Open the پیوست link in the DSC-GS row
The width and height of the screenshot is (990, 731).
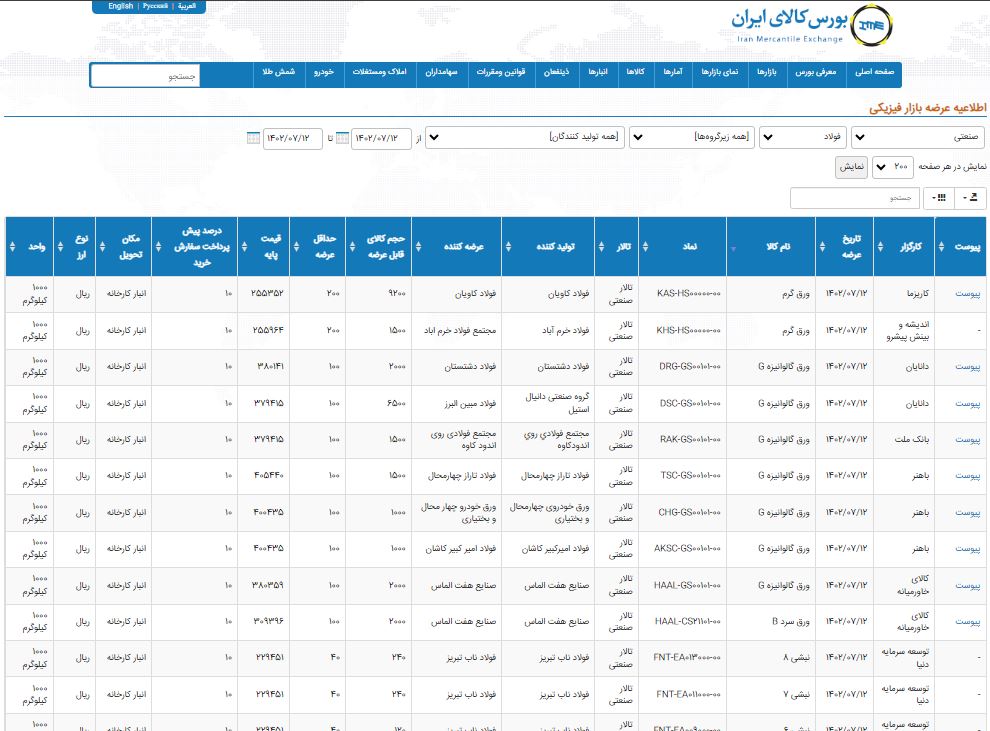pyautogui.click(x=967, y=403)
